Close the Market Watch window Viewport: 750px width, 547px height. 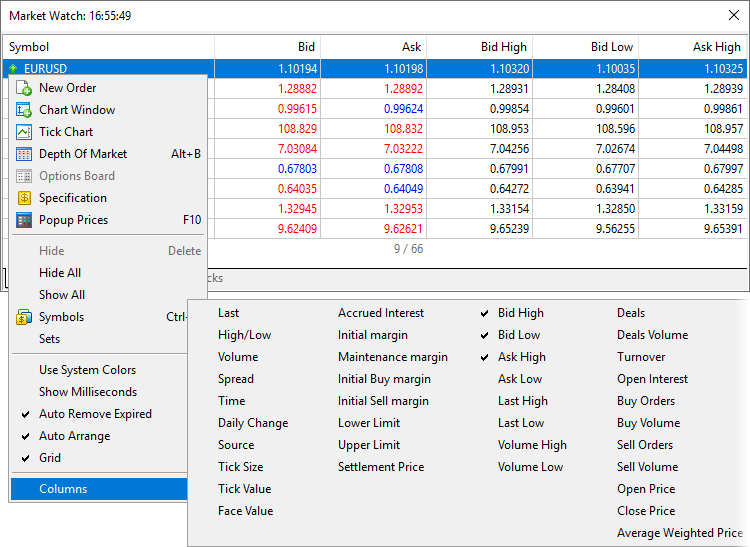(731, 16)
